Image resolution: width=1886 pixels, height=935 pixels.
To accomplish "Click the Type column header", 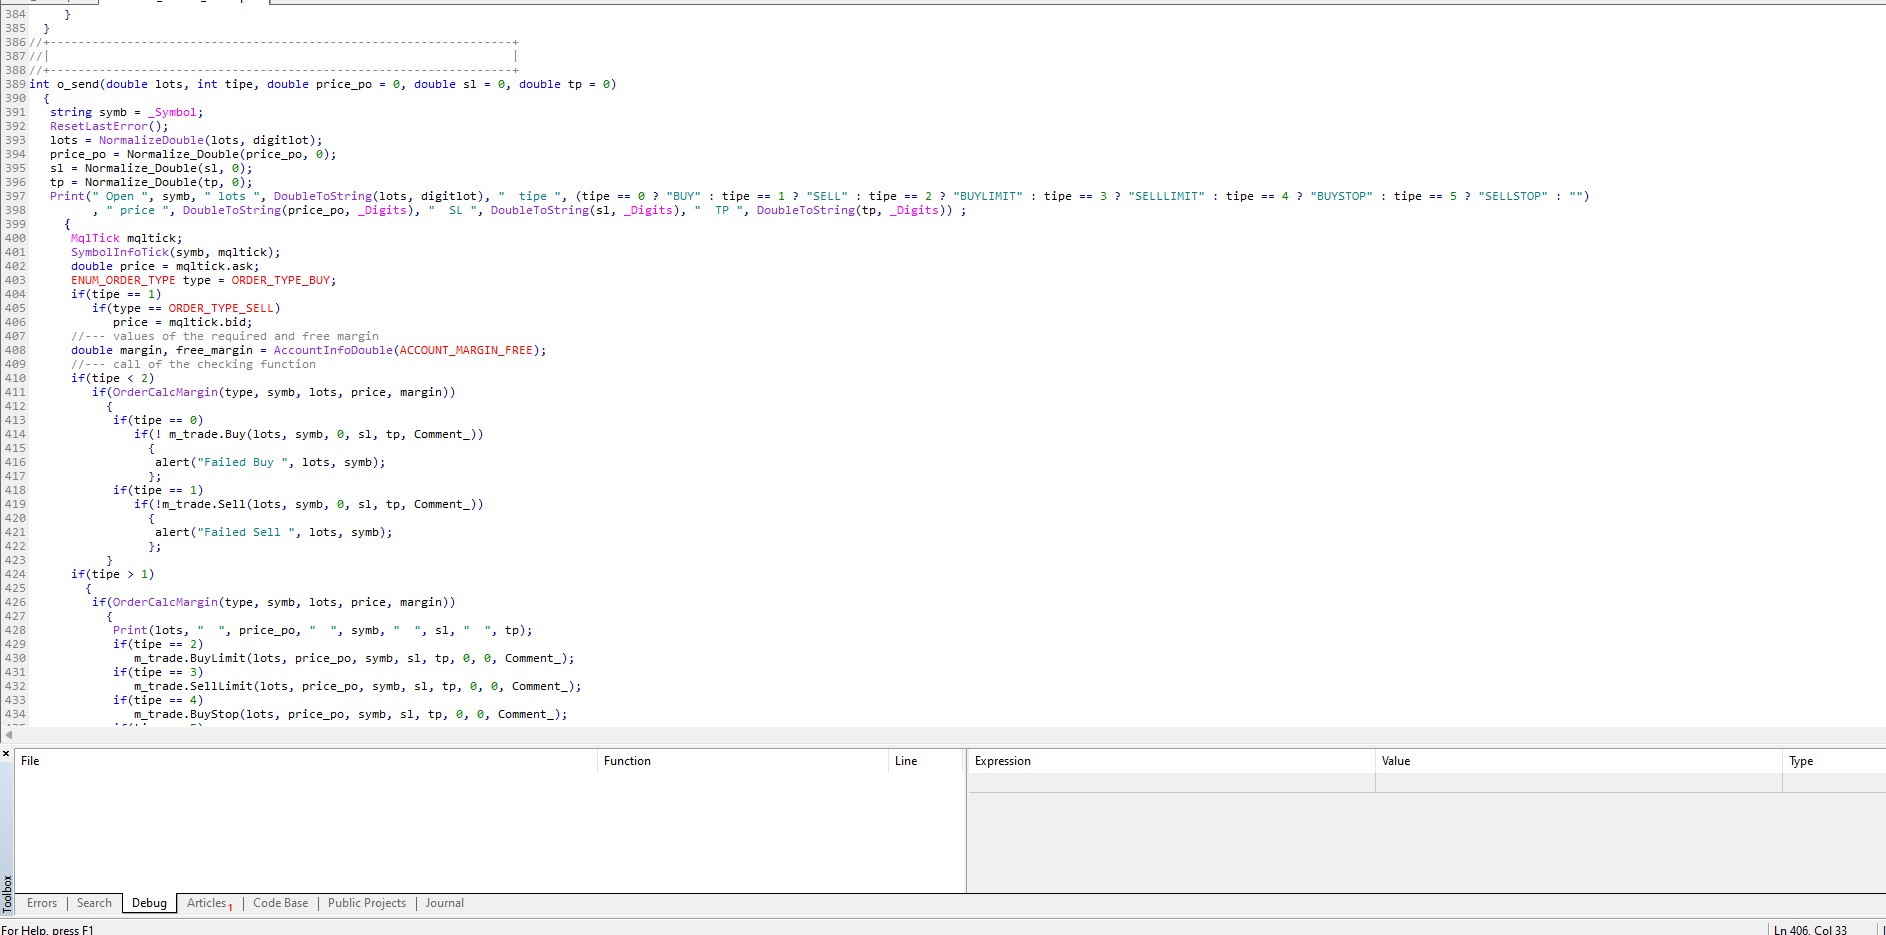I will pos(1834,761).
